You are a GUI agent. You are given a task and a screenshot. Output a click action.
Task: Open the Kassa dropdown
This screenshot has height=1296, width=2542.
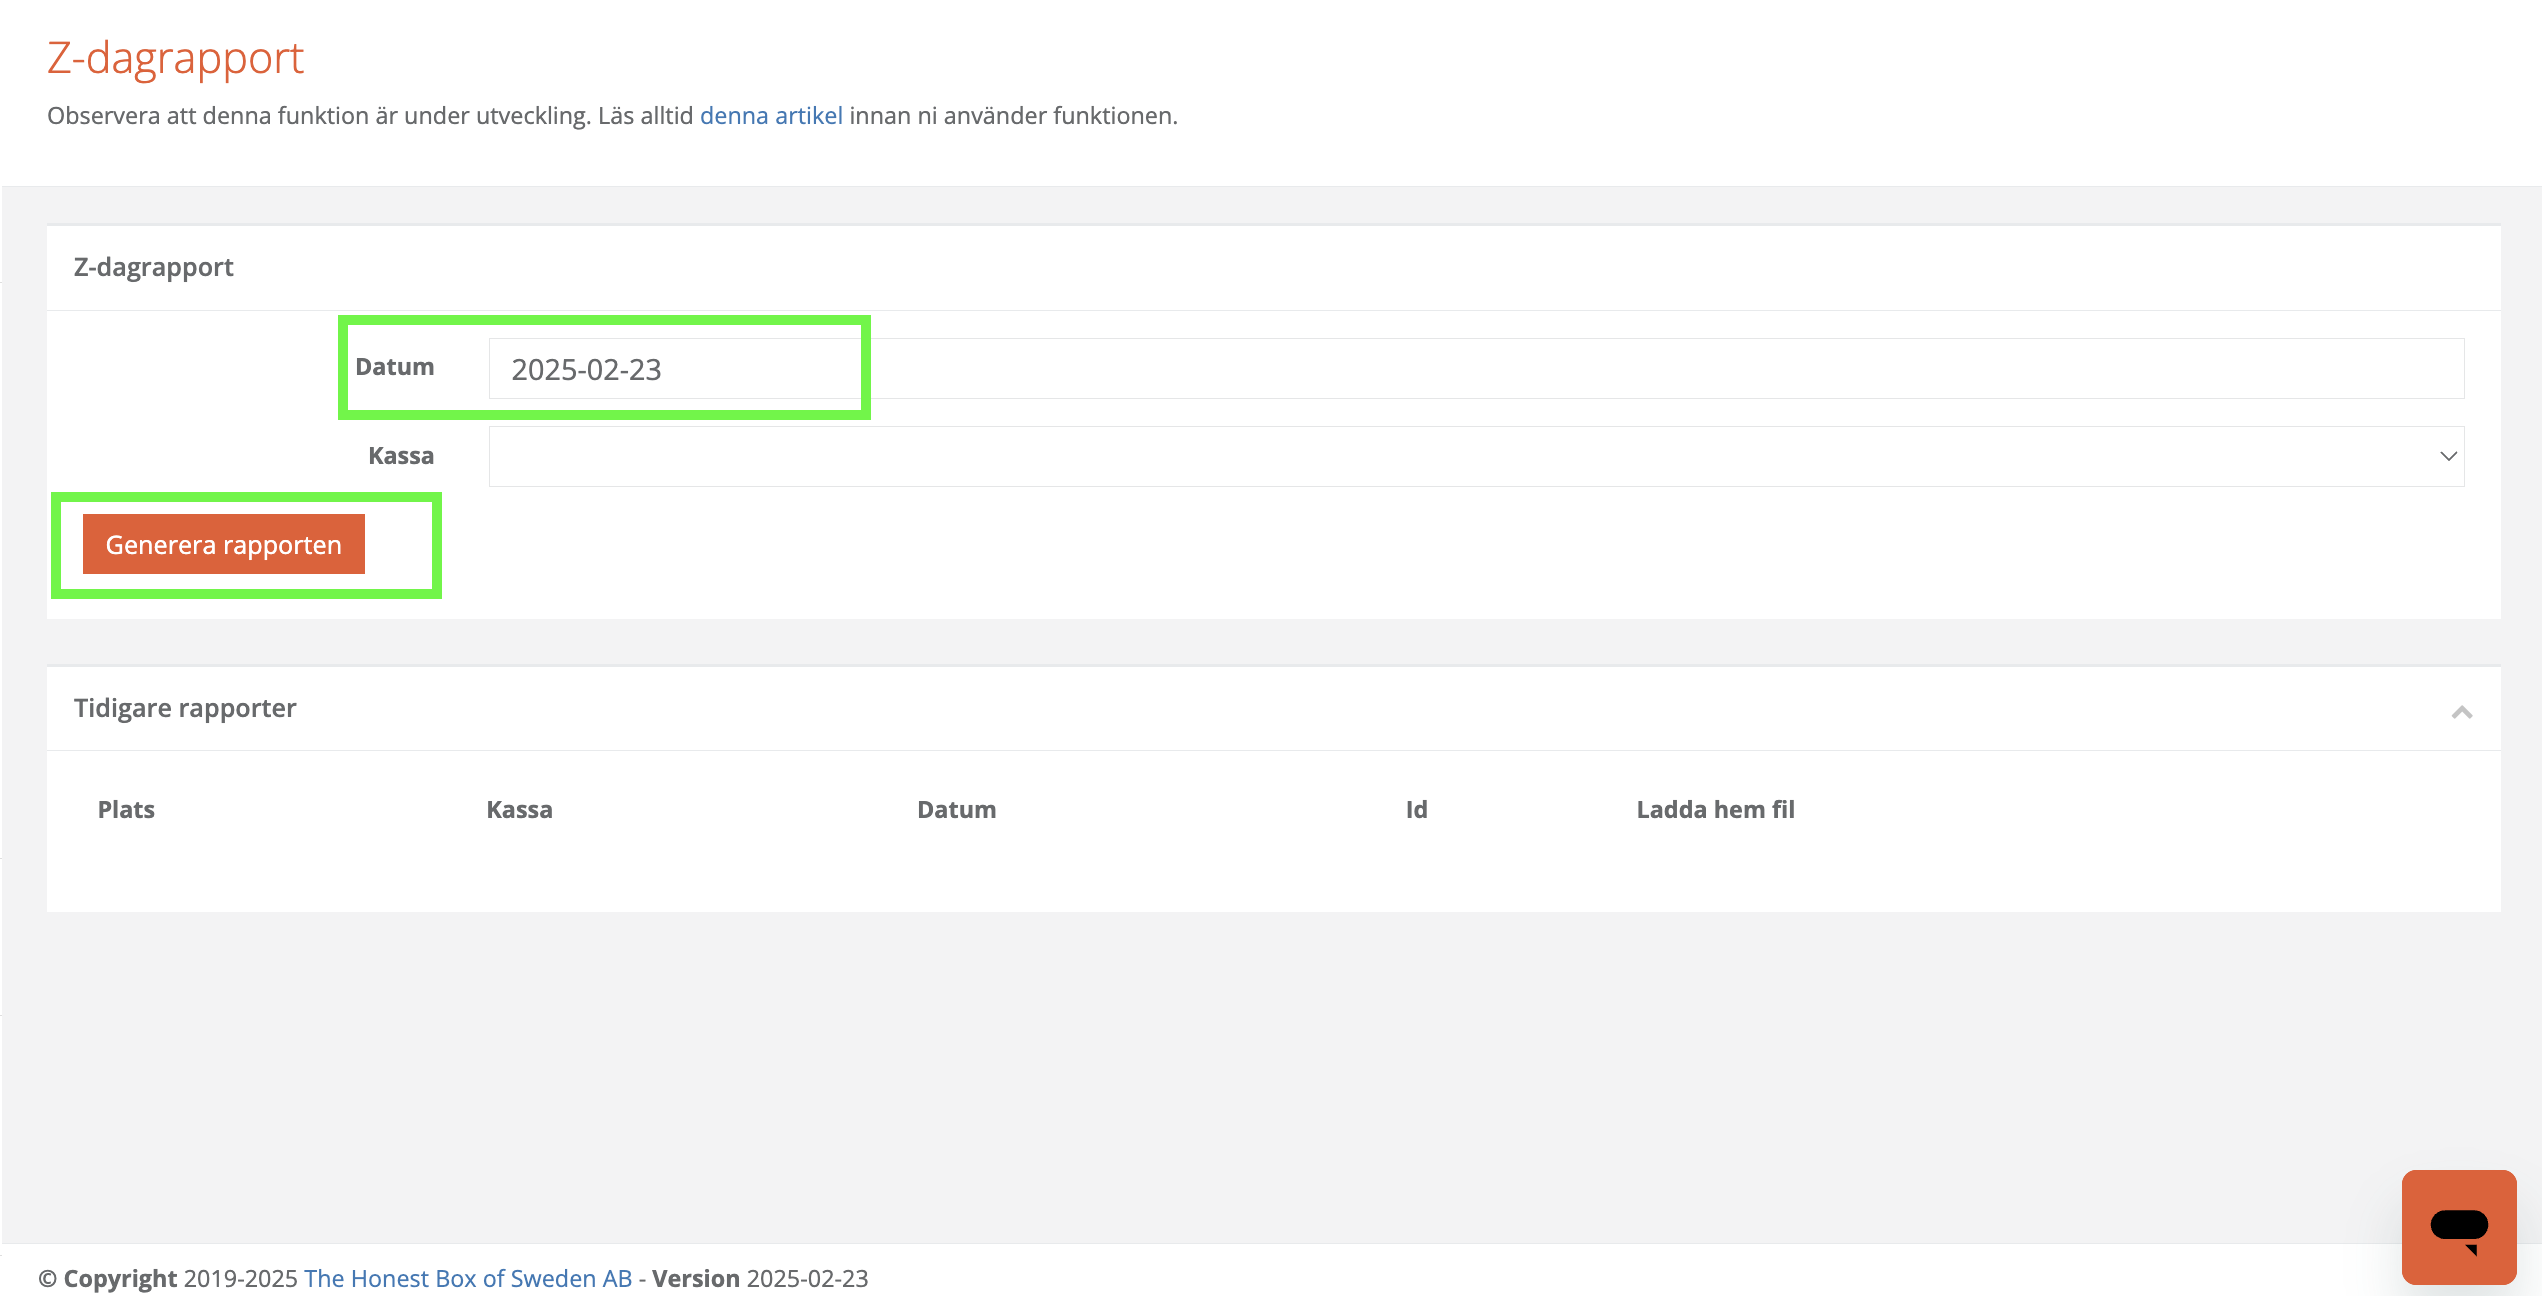[1475, 457]
